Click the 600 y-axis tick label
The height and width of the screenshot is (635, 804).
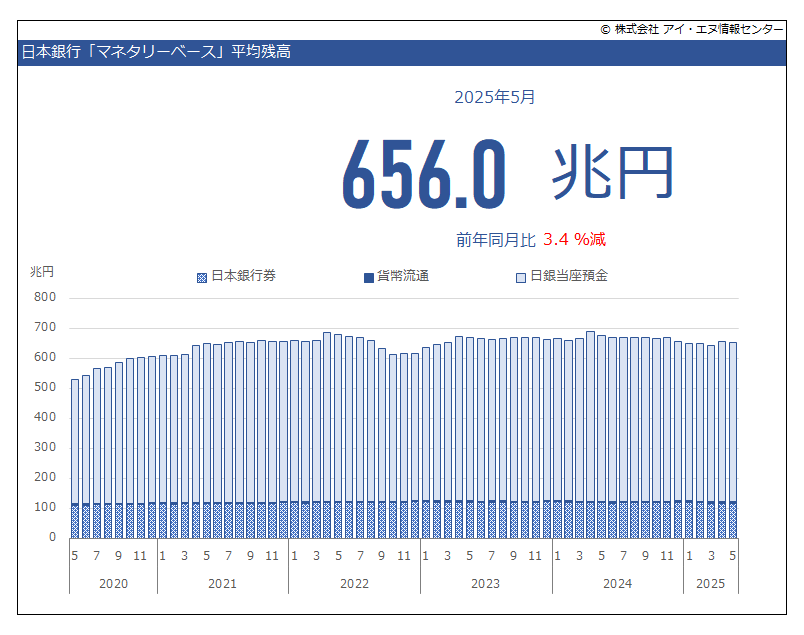coord(45,357)
